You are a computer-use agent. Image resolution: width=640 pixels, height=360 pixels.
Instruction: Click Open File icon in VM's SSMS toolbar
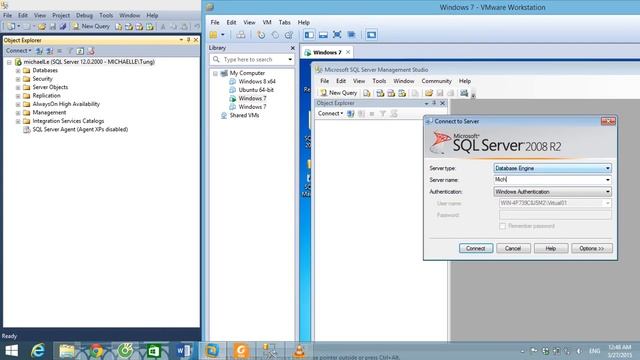pos(429,93)
